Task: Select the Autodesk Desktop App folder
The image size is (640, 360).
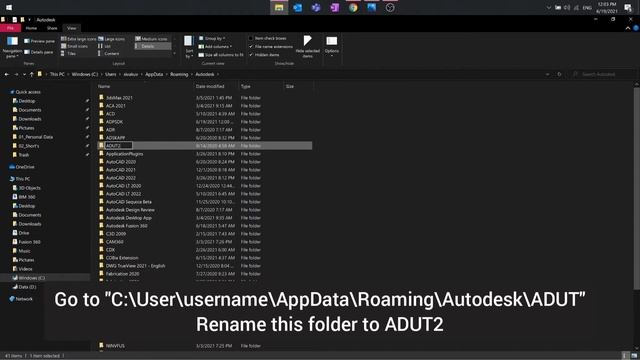Action: tap(129, 218)
